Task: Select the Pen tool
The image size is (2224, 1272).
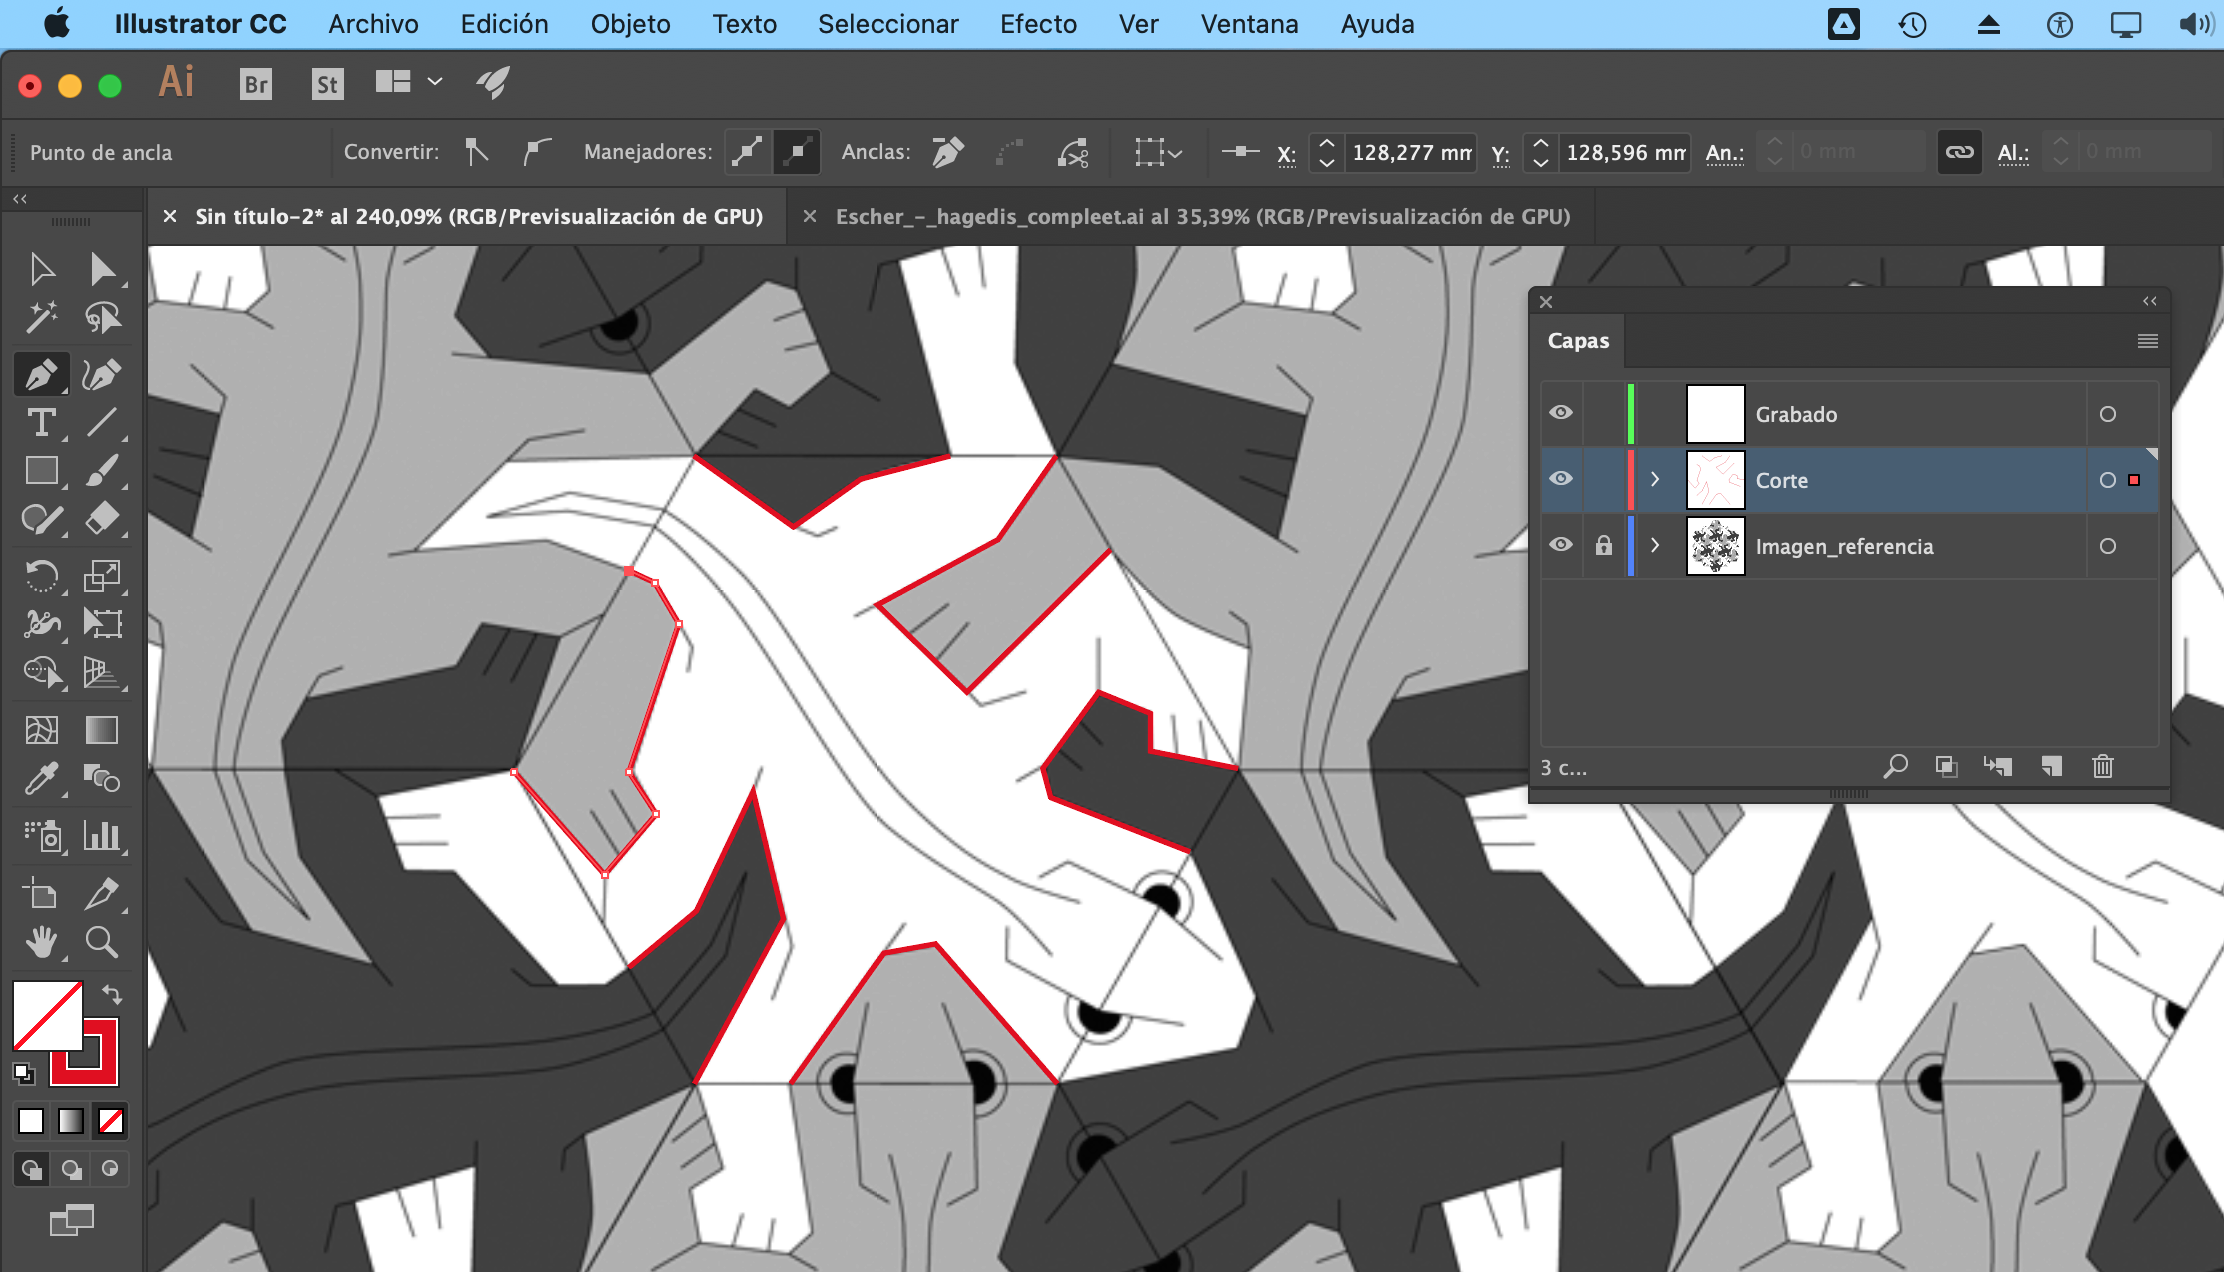Action: click(41, 374)
